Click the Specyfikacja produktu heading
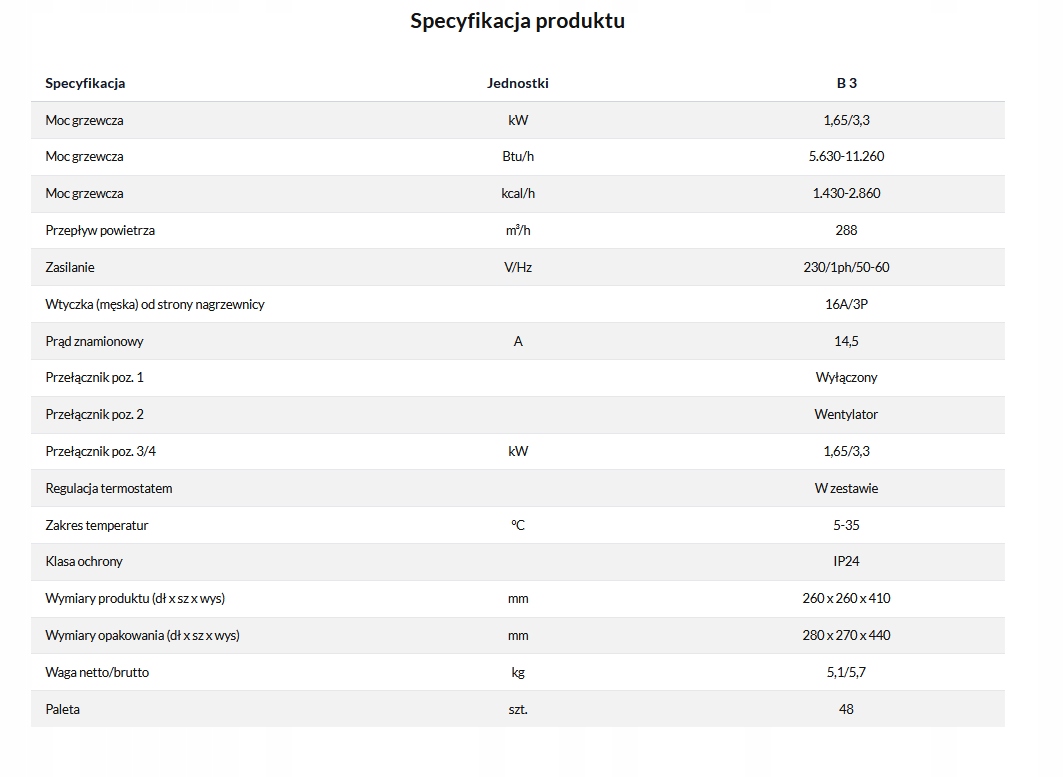 [x=517, y=21]
